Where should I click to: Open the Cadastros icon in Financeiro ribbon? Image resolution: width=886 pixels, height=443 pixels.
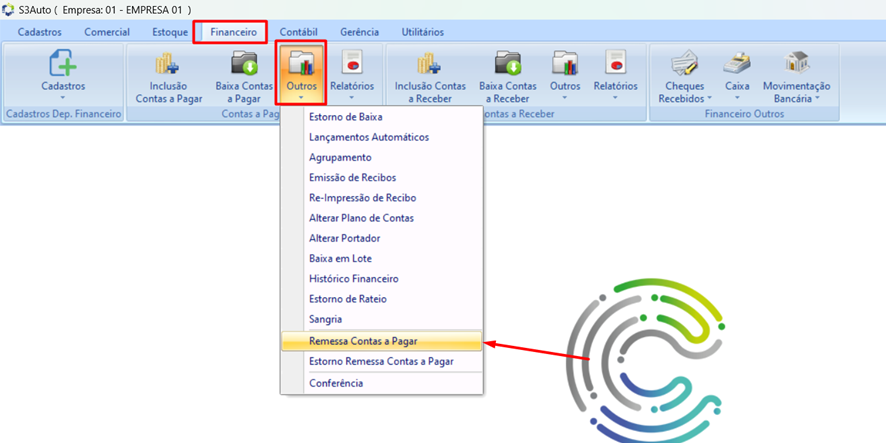[x=63, y=66]
